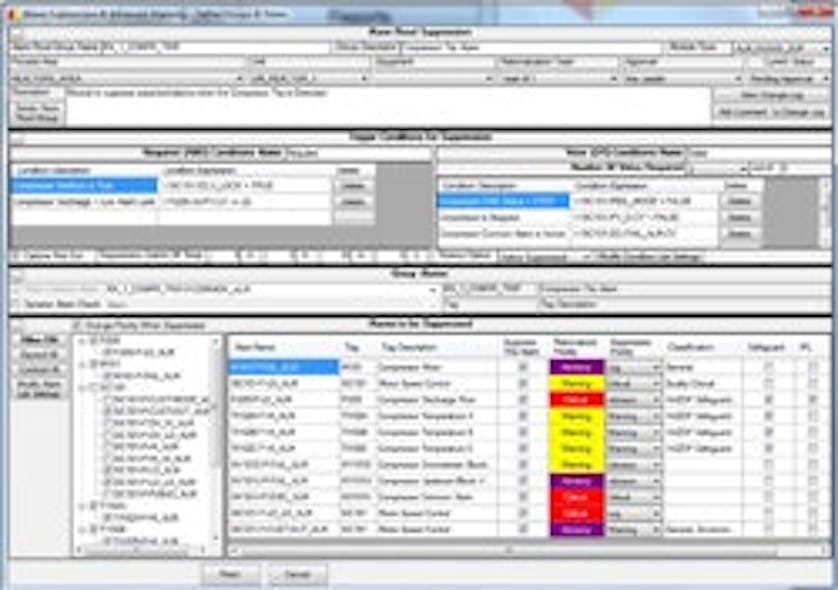Enable the Change Priority When Suppressed checkbox
Image resolution: width=838 pixels, height=590 pixels.
78,325
